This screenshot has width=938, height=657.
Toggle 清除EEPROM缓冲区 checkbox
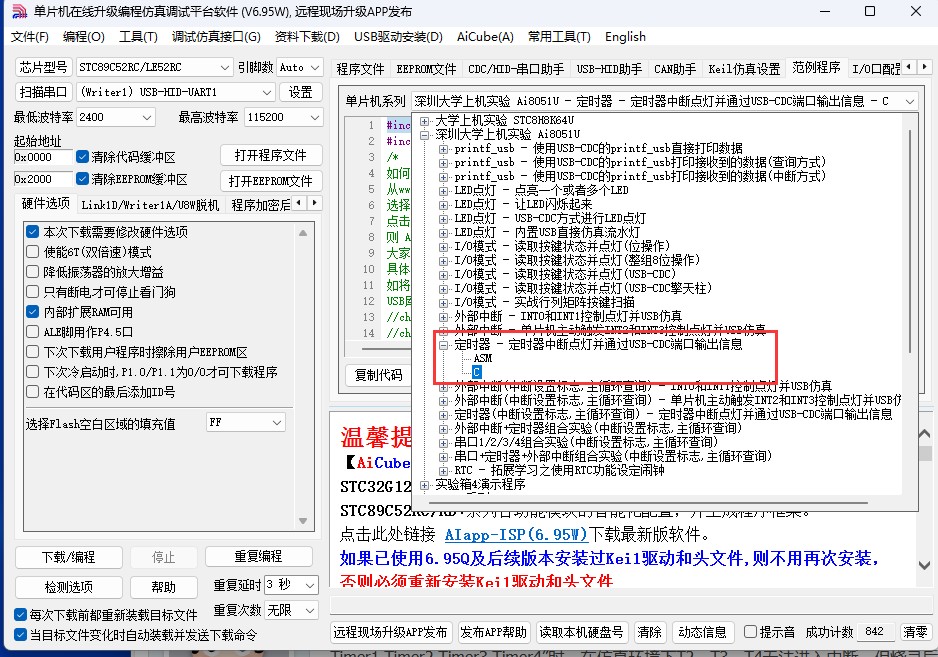83,178
